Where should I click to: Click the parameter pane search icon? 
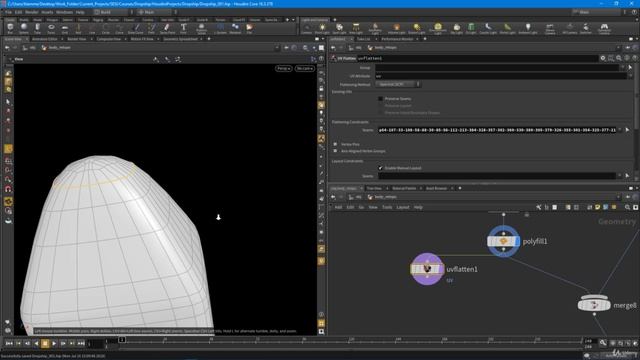(x=619, y=58)
